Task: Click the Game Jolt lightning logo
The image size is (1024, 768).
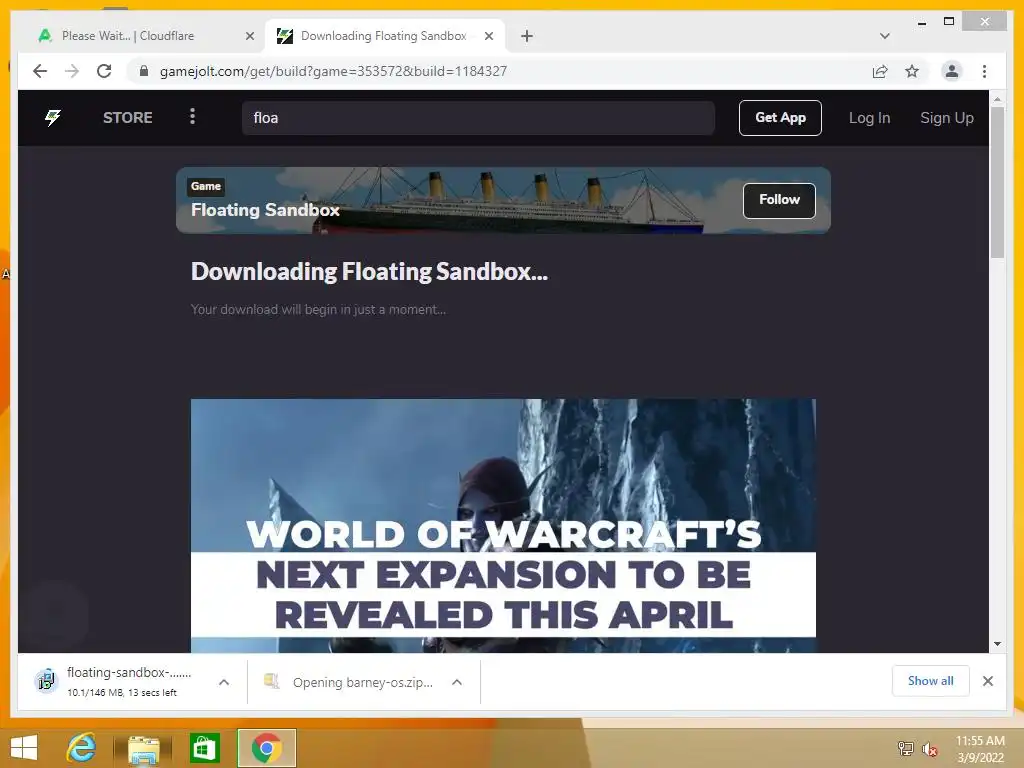Action: pyautogui.click(x=53, y=118)
